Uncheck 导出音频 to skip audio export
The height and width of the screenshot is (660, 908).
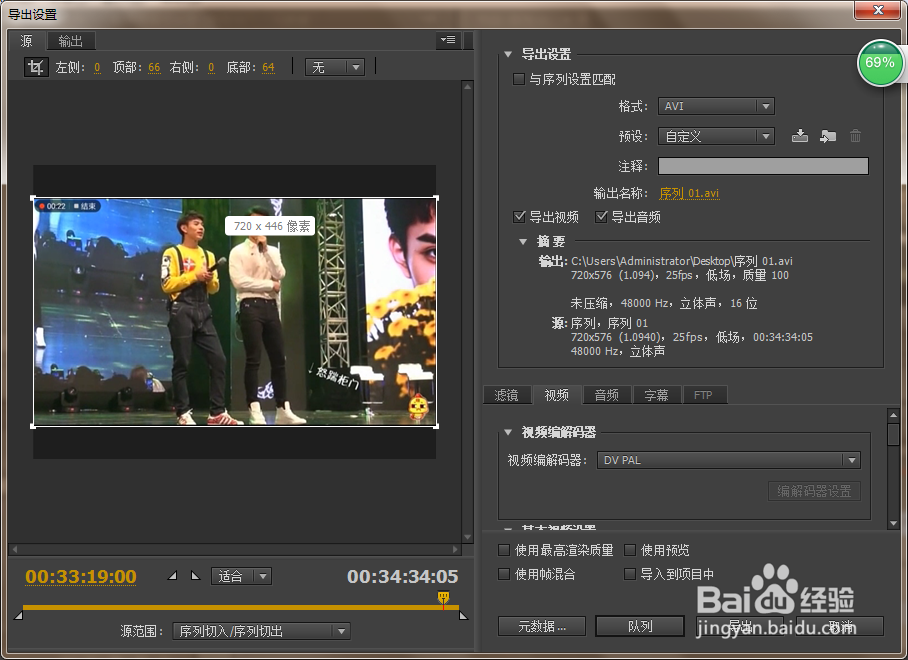(601, 216)
